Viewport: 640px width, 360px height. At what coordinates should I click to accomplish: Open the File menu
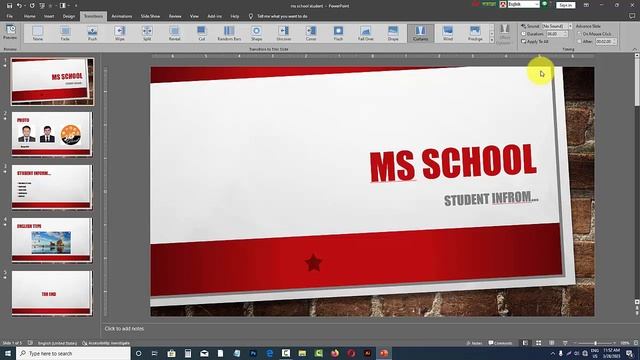(9, 16)
